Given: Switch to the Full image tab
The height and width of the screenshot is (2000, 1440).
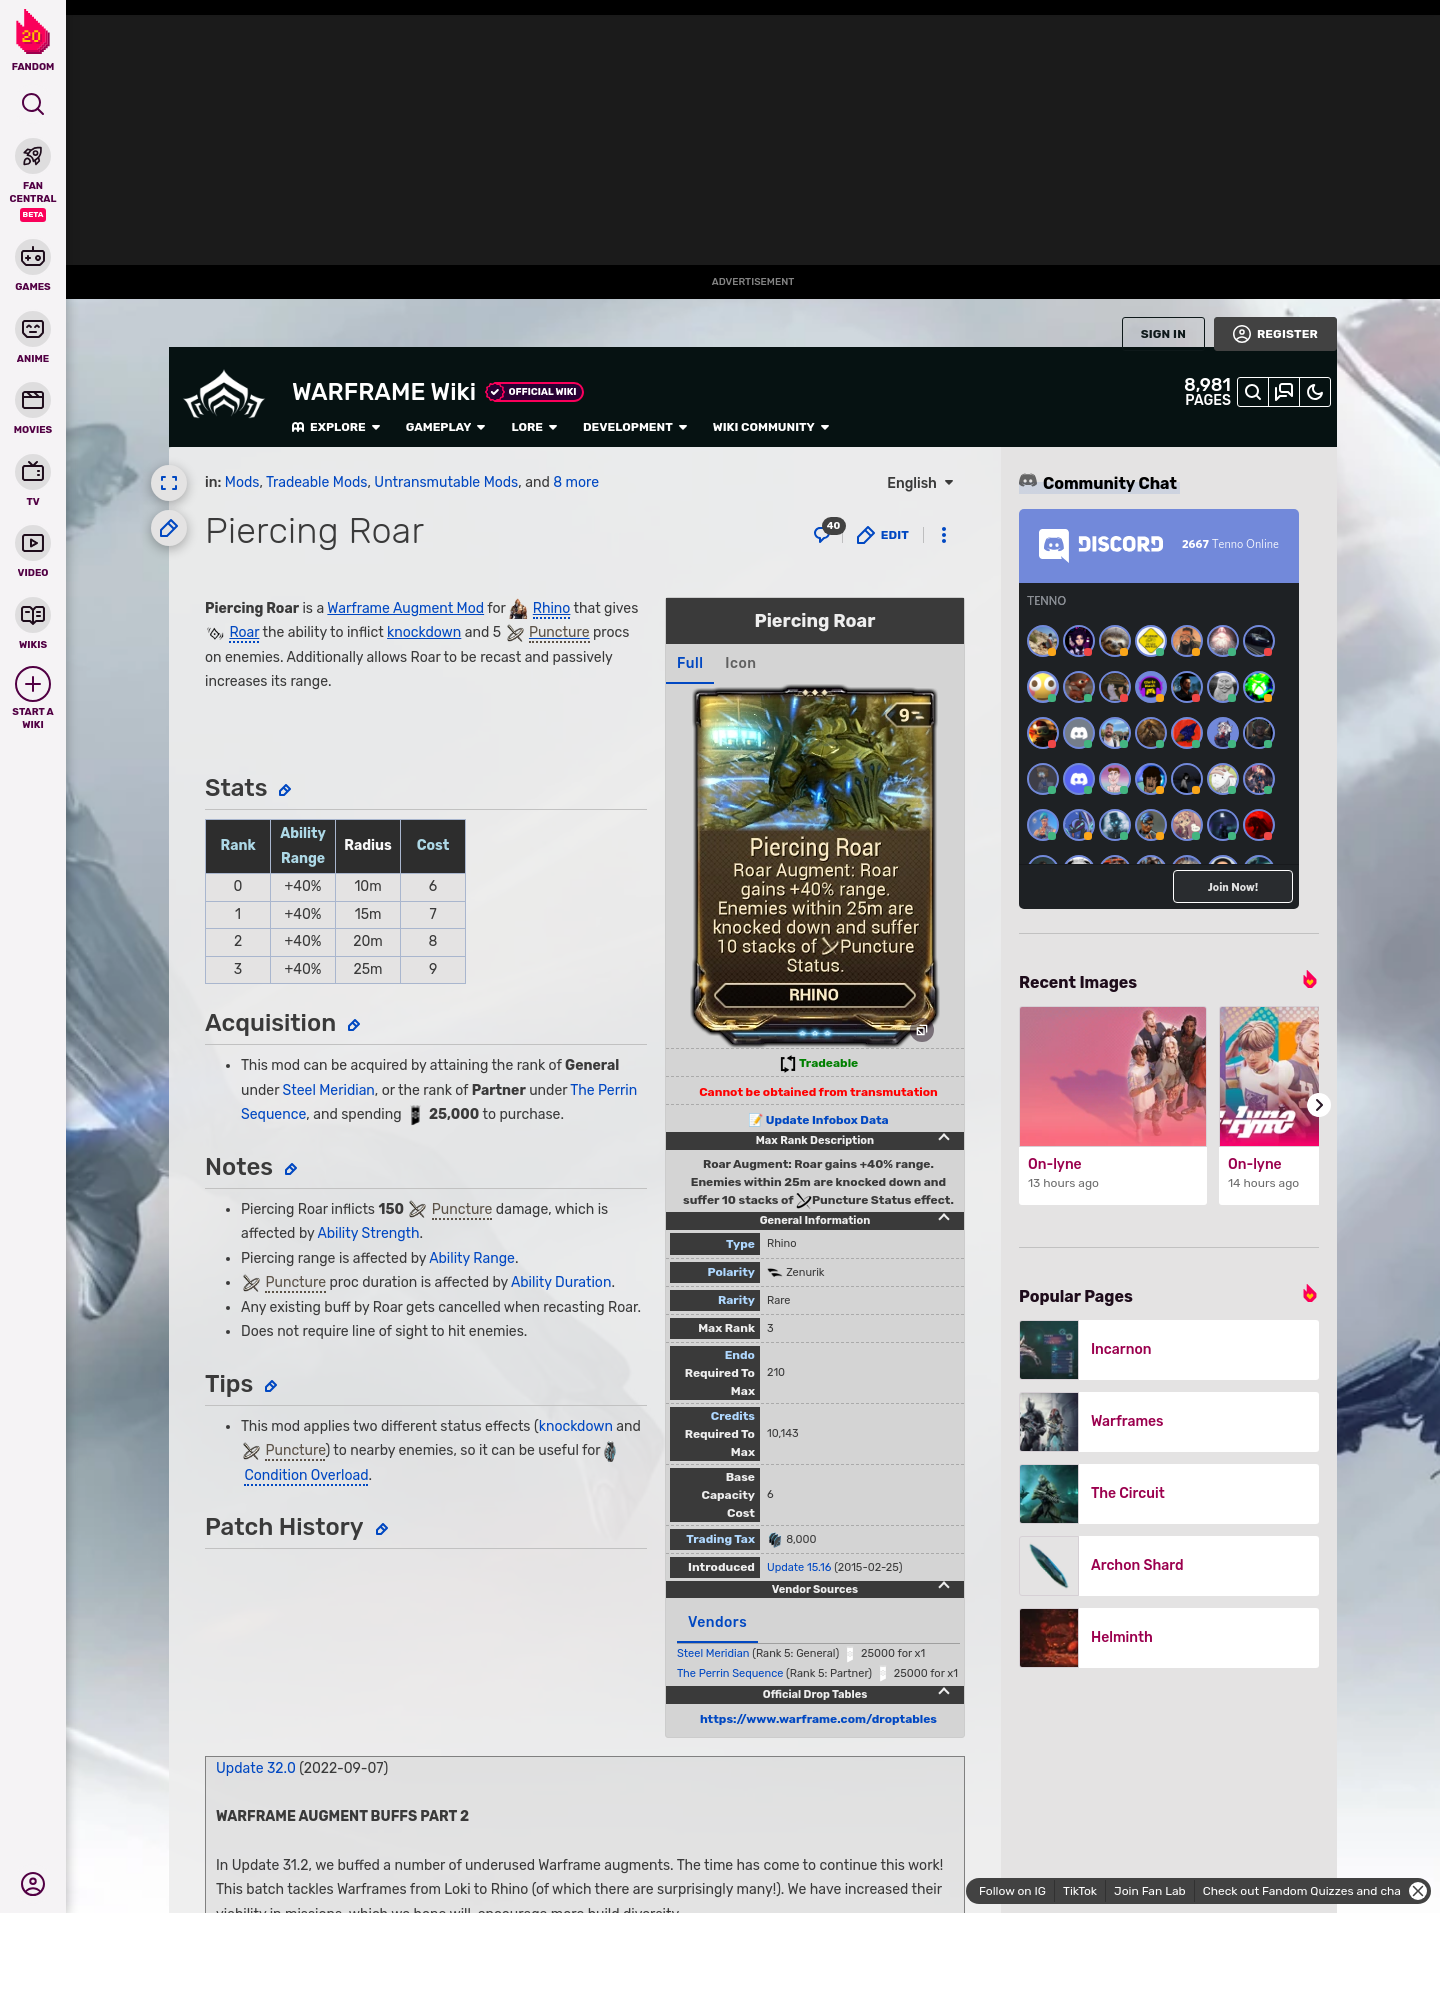Looking at the screenshot, I should [690, 663].
